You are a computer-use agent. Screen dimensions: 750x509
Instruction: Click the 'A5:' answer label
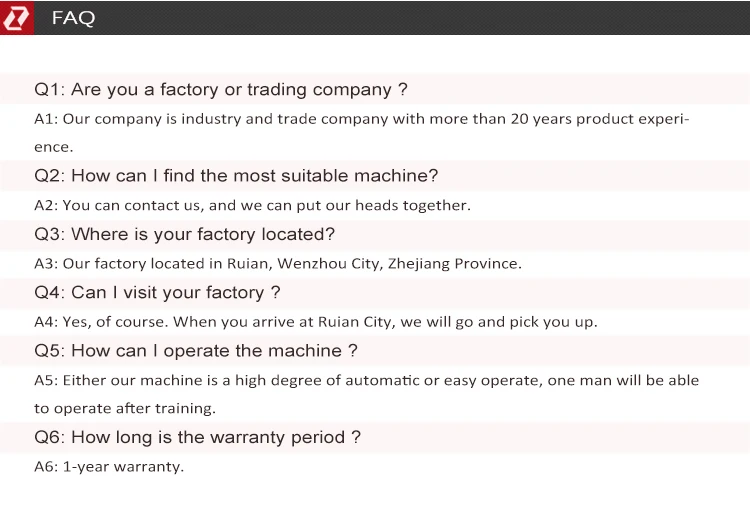point(46,380)
